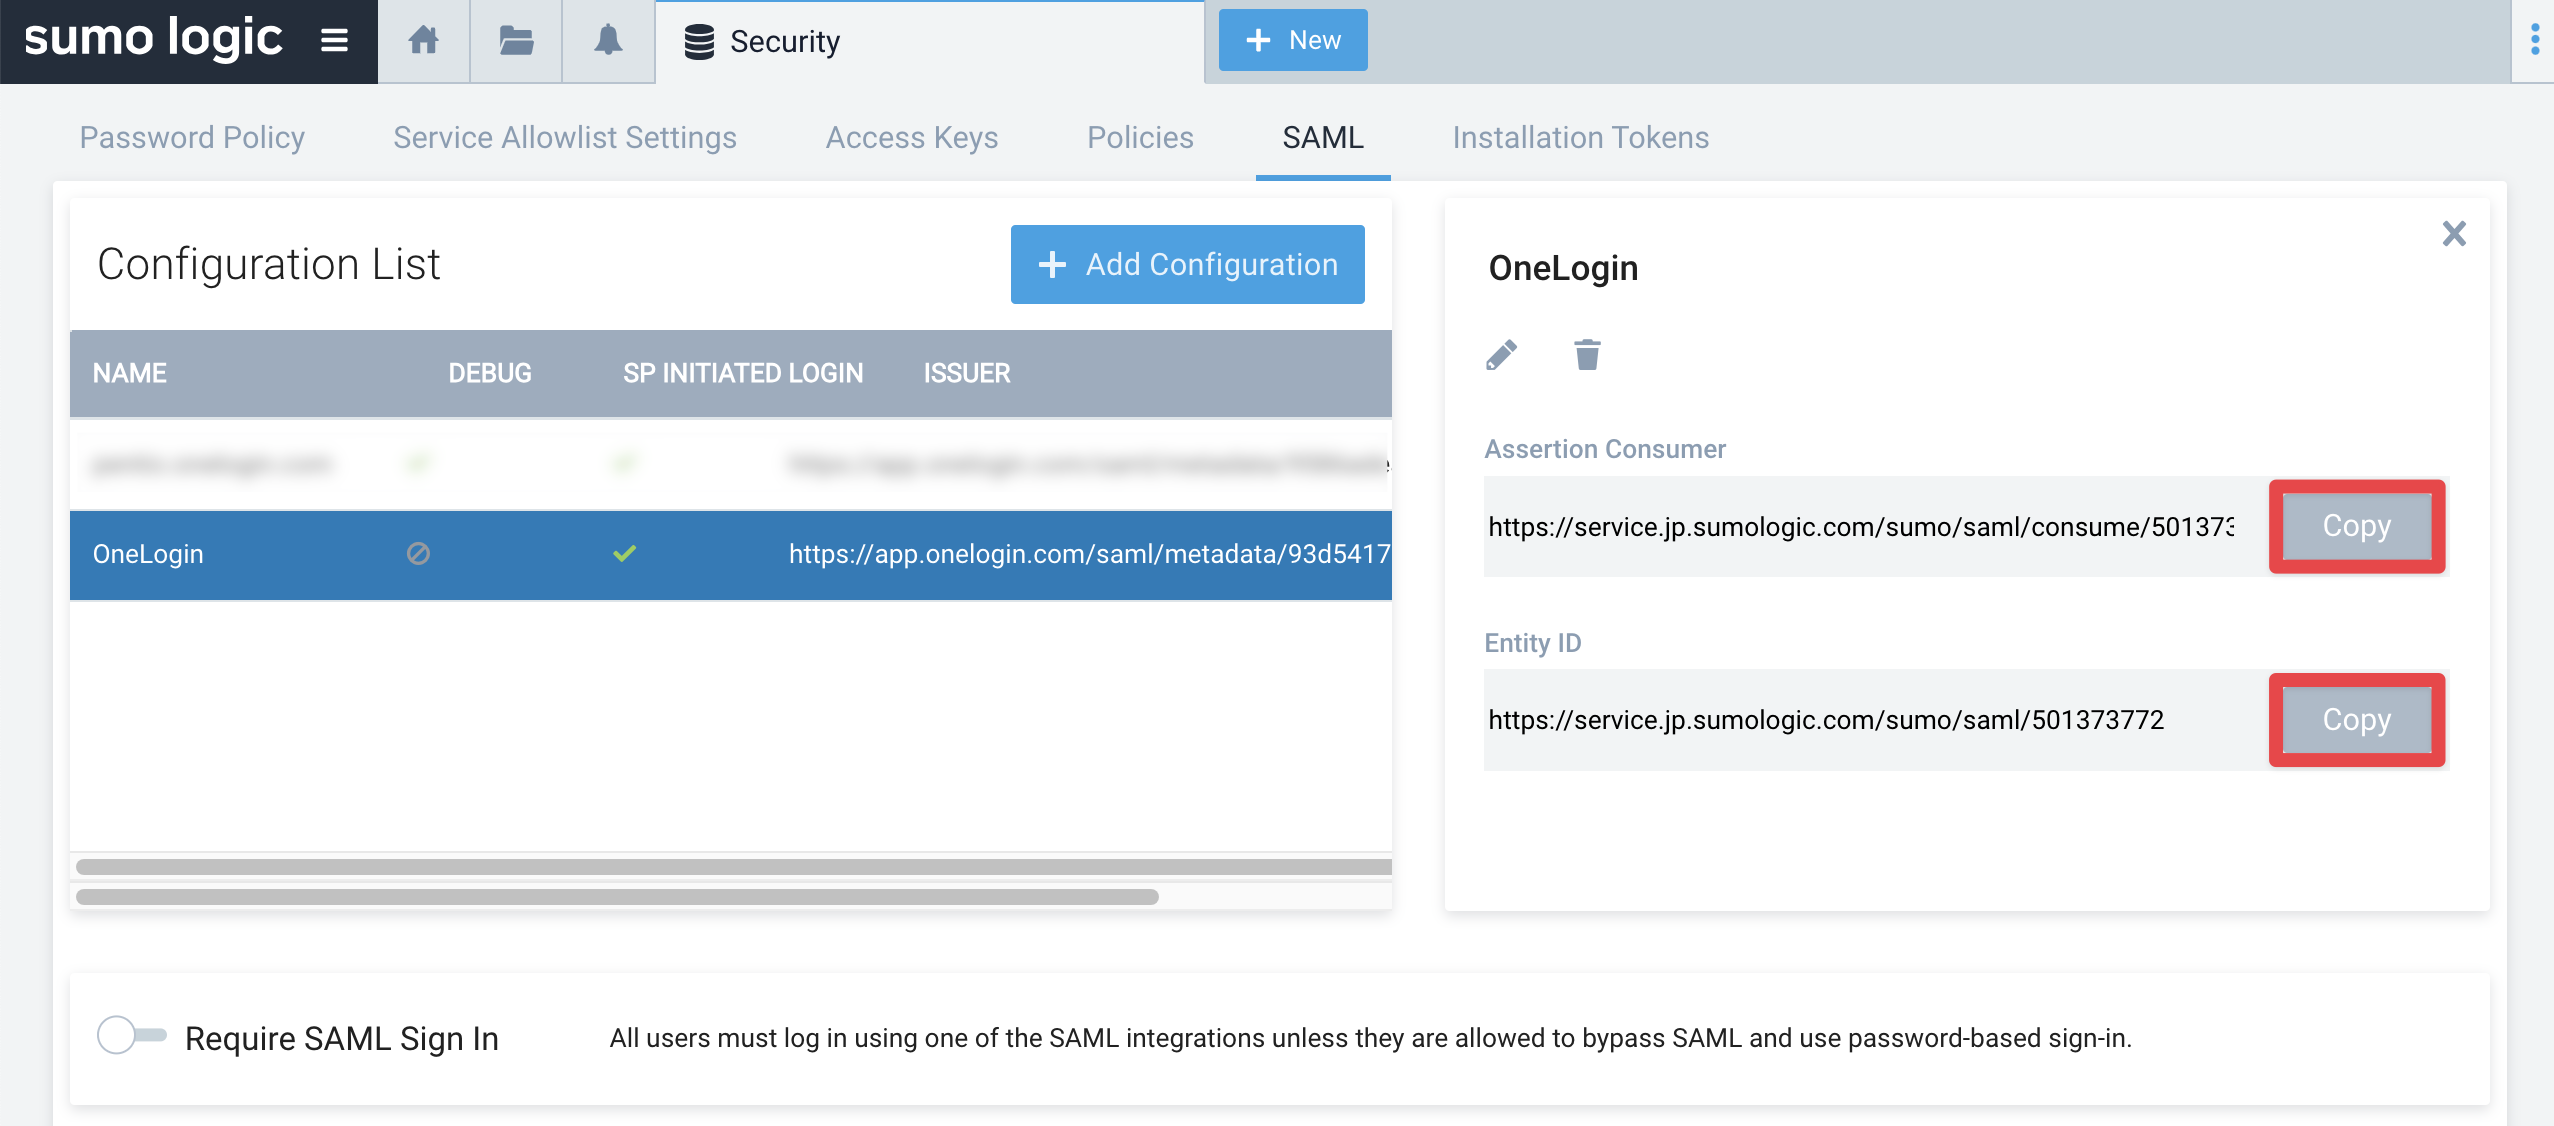Click the upper horizontal scrollbar of the table
The height and width of the screenshot is (1126, 2554).
[734, 867]
